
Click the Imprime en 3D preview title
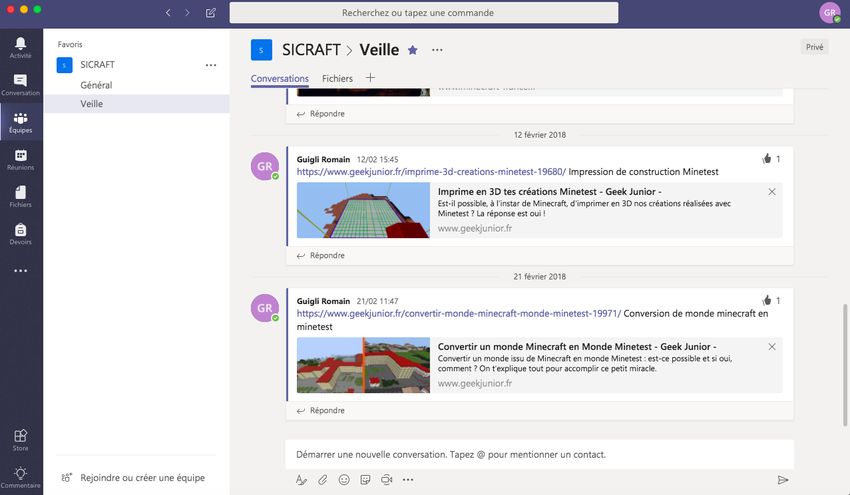pyautogui.click(x=549, y=192)
